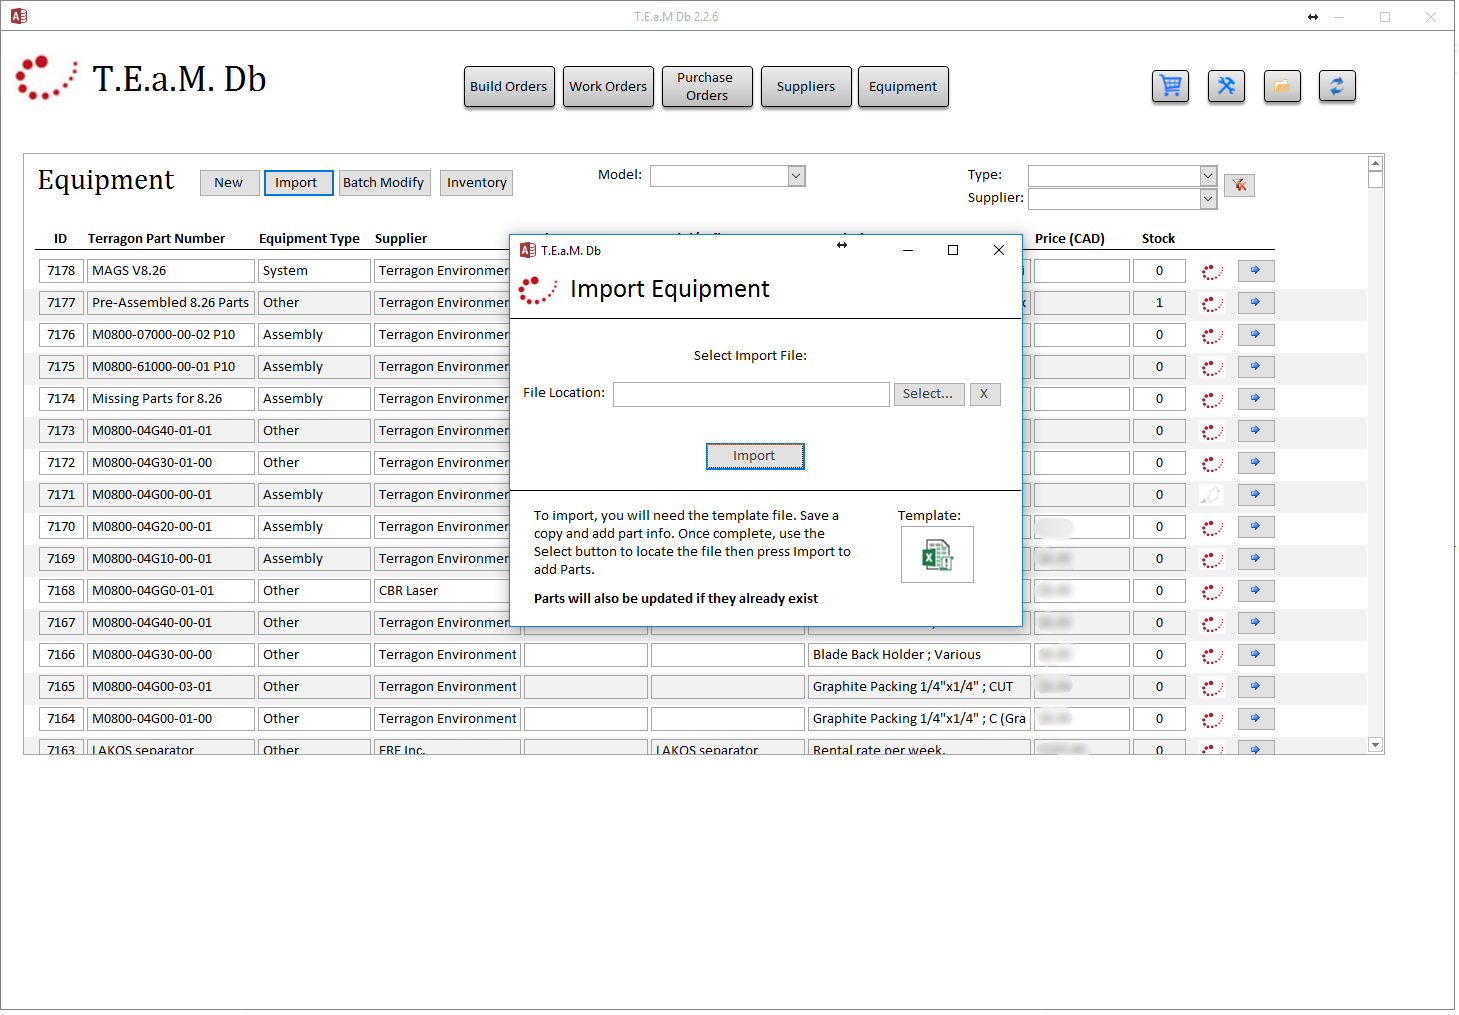Viewport: 1459px width, 1015px height.
Task: Click the Stock column header
Action: tap(1158, 239)
